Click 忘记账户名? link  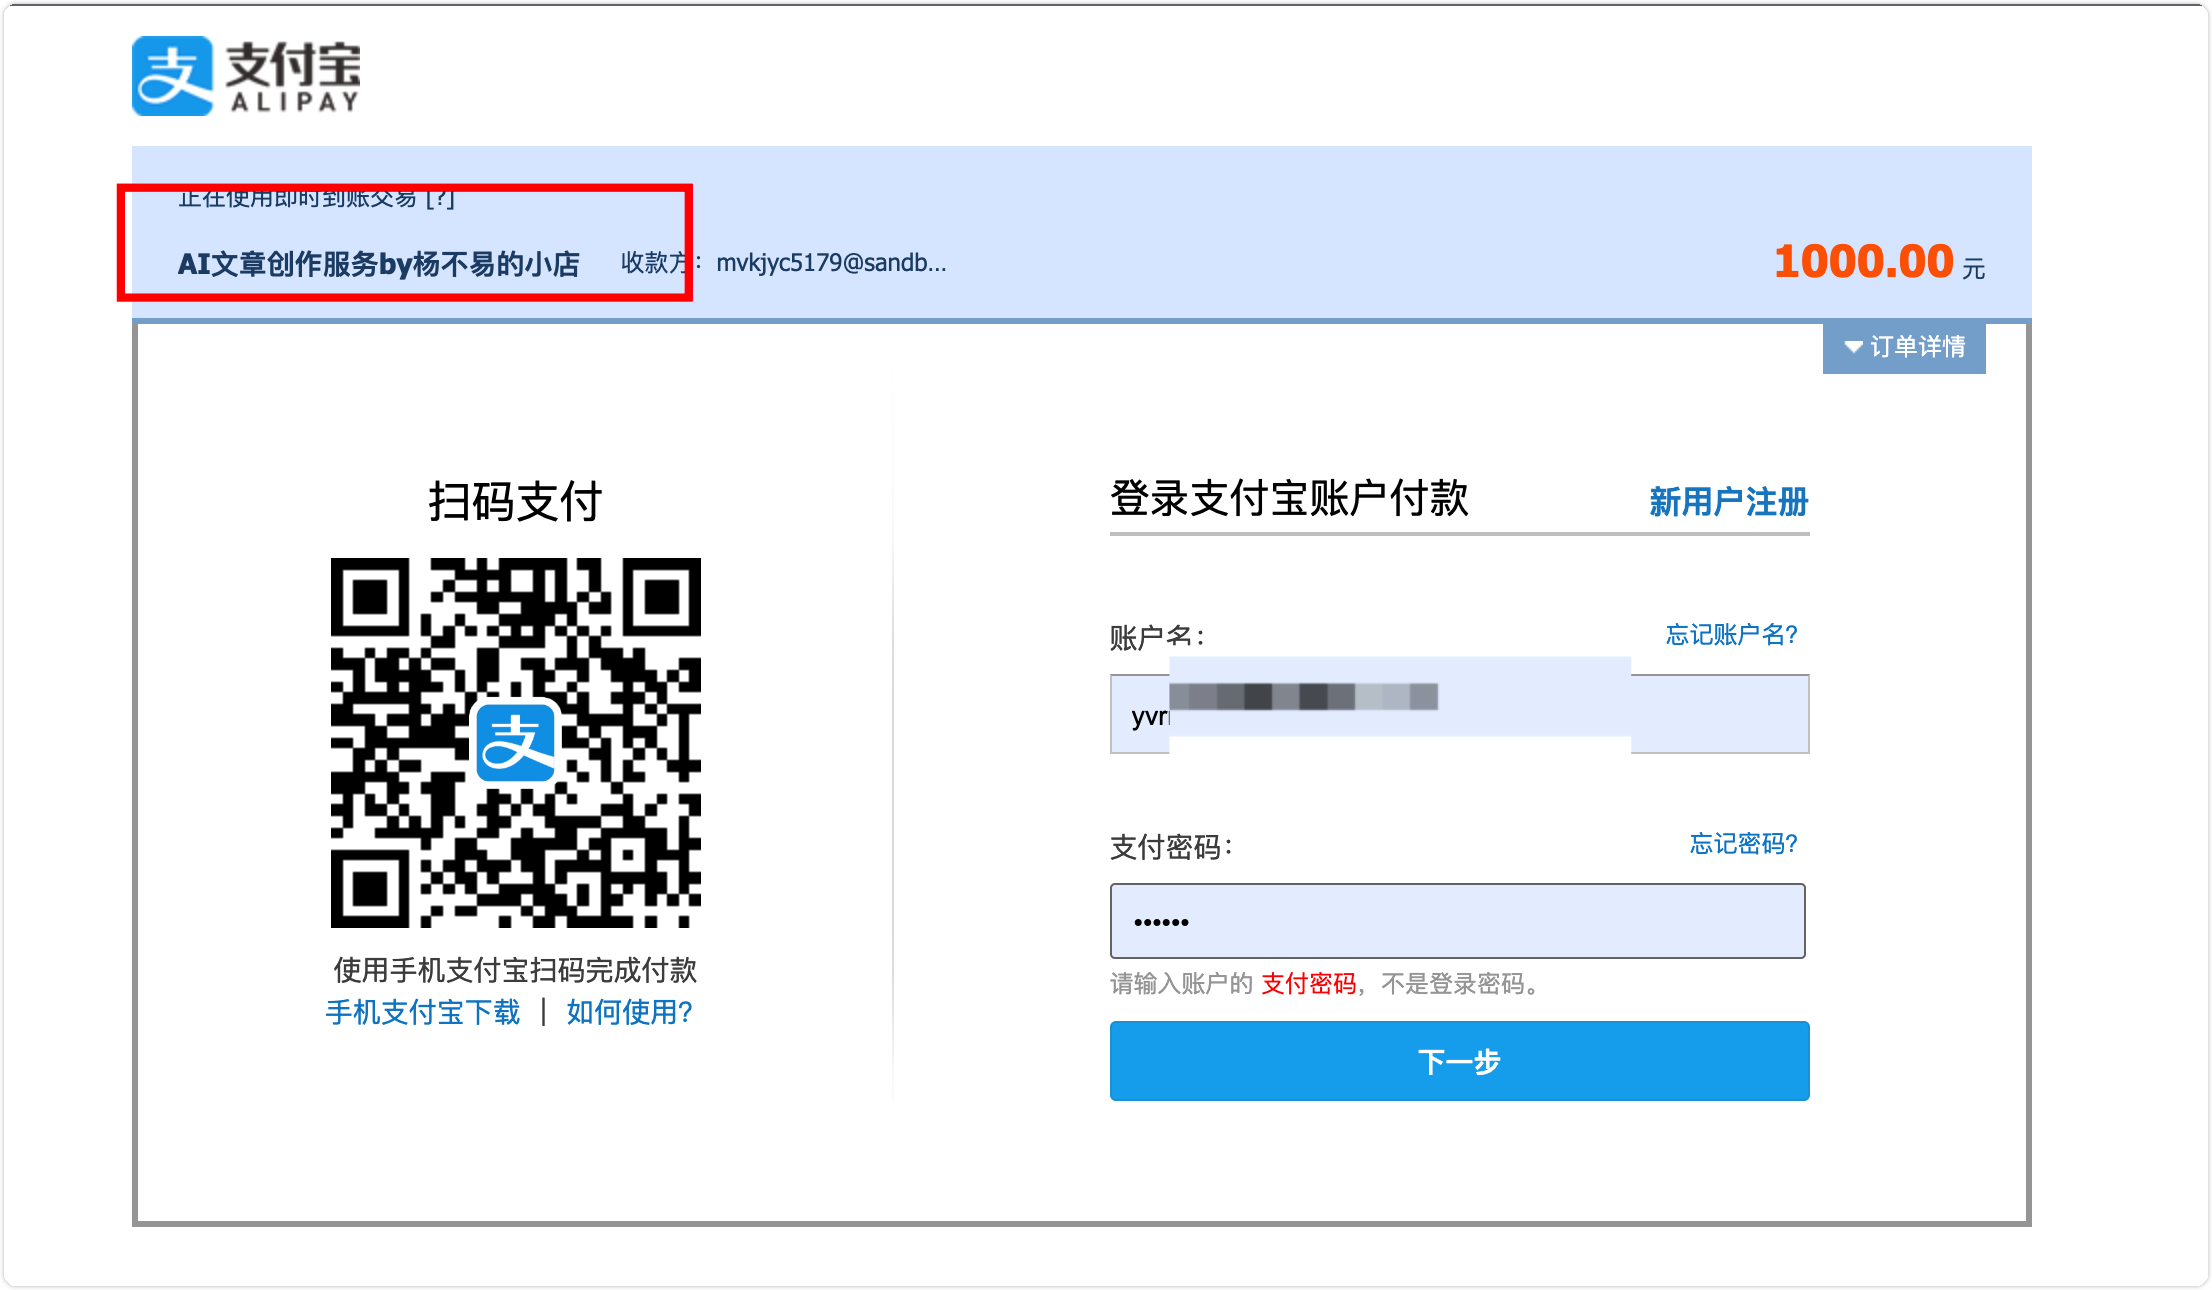click(1732, 634)
